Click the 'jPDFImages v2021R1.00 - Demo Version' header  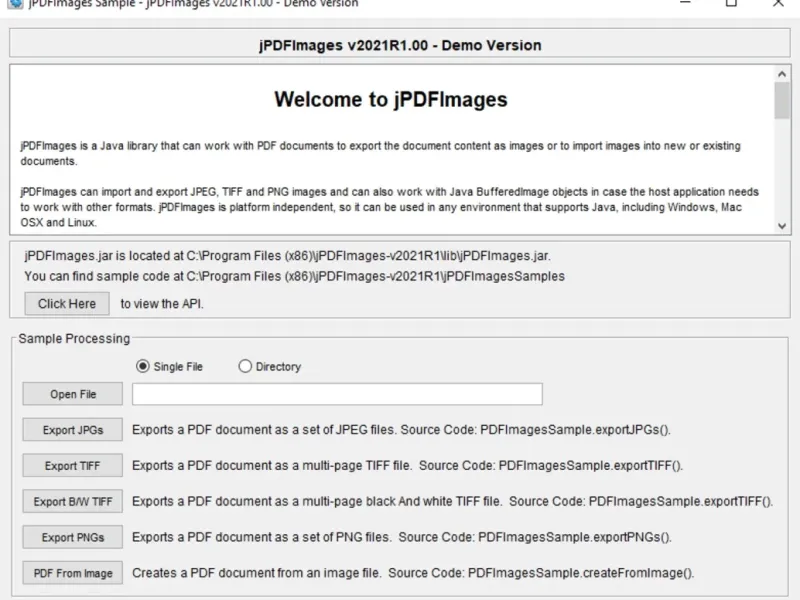(x=400, y=45)
